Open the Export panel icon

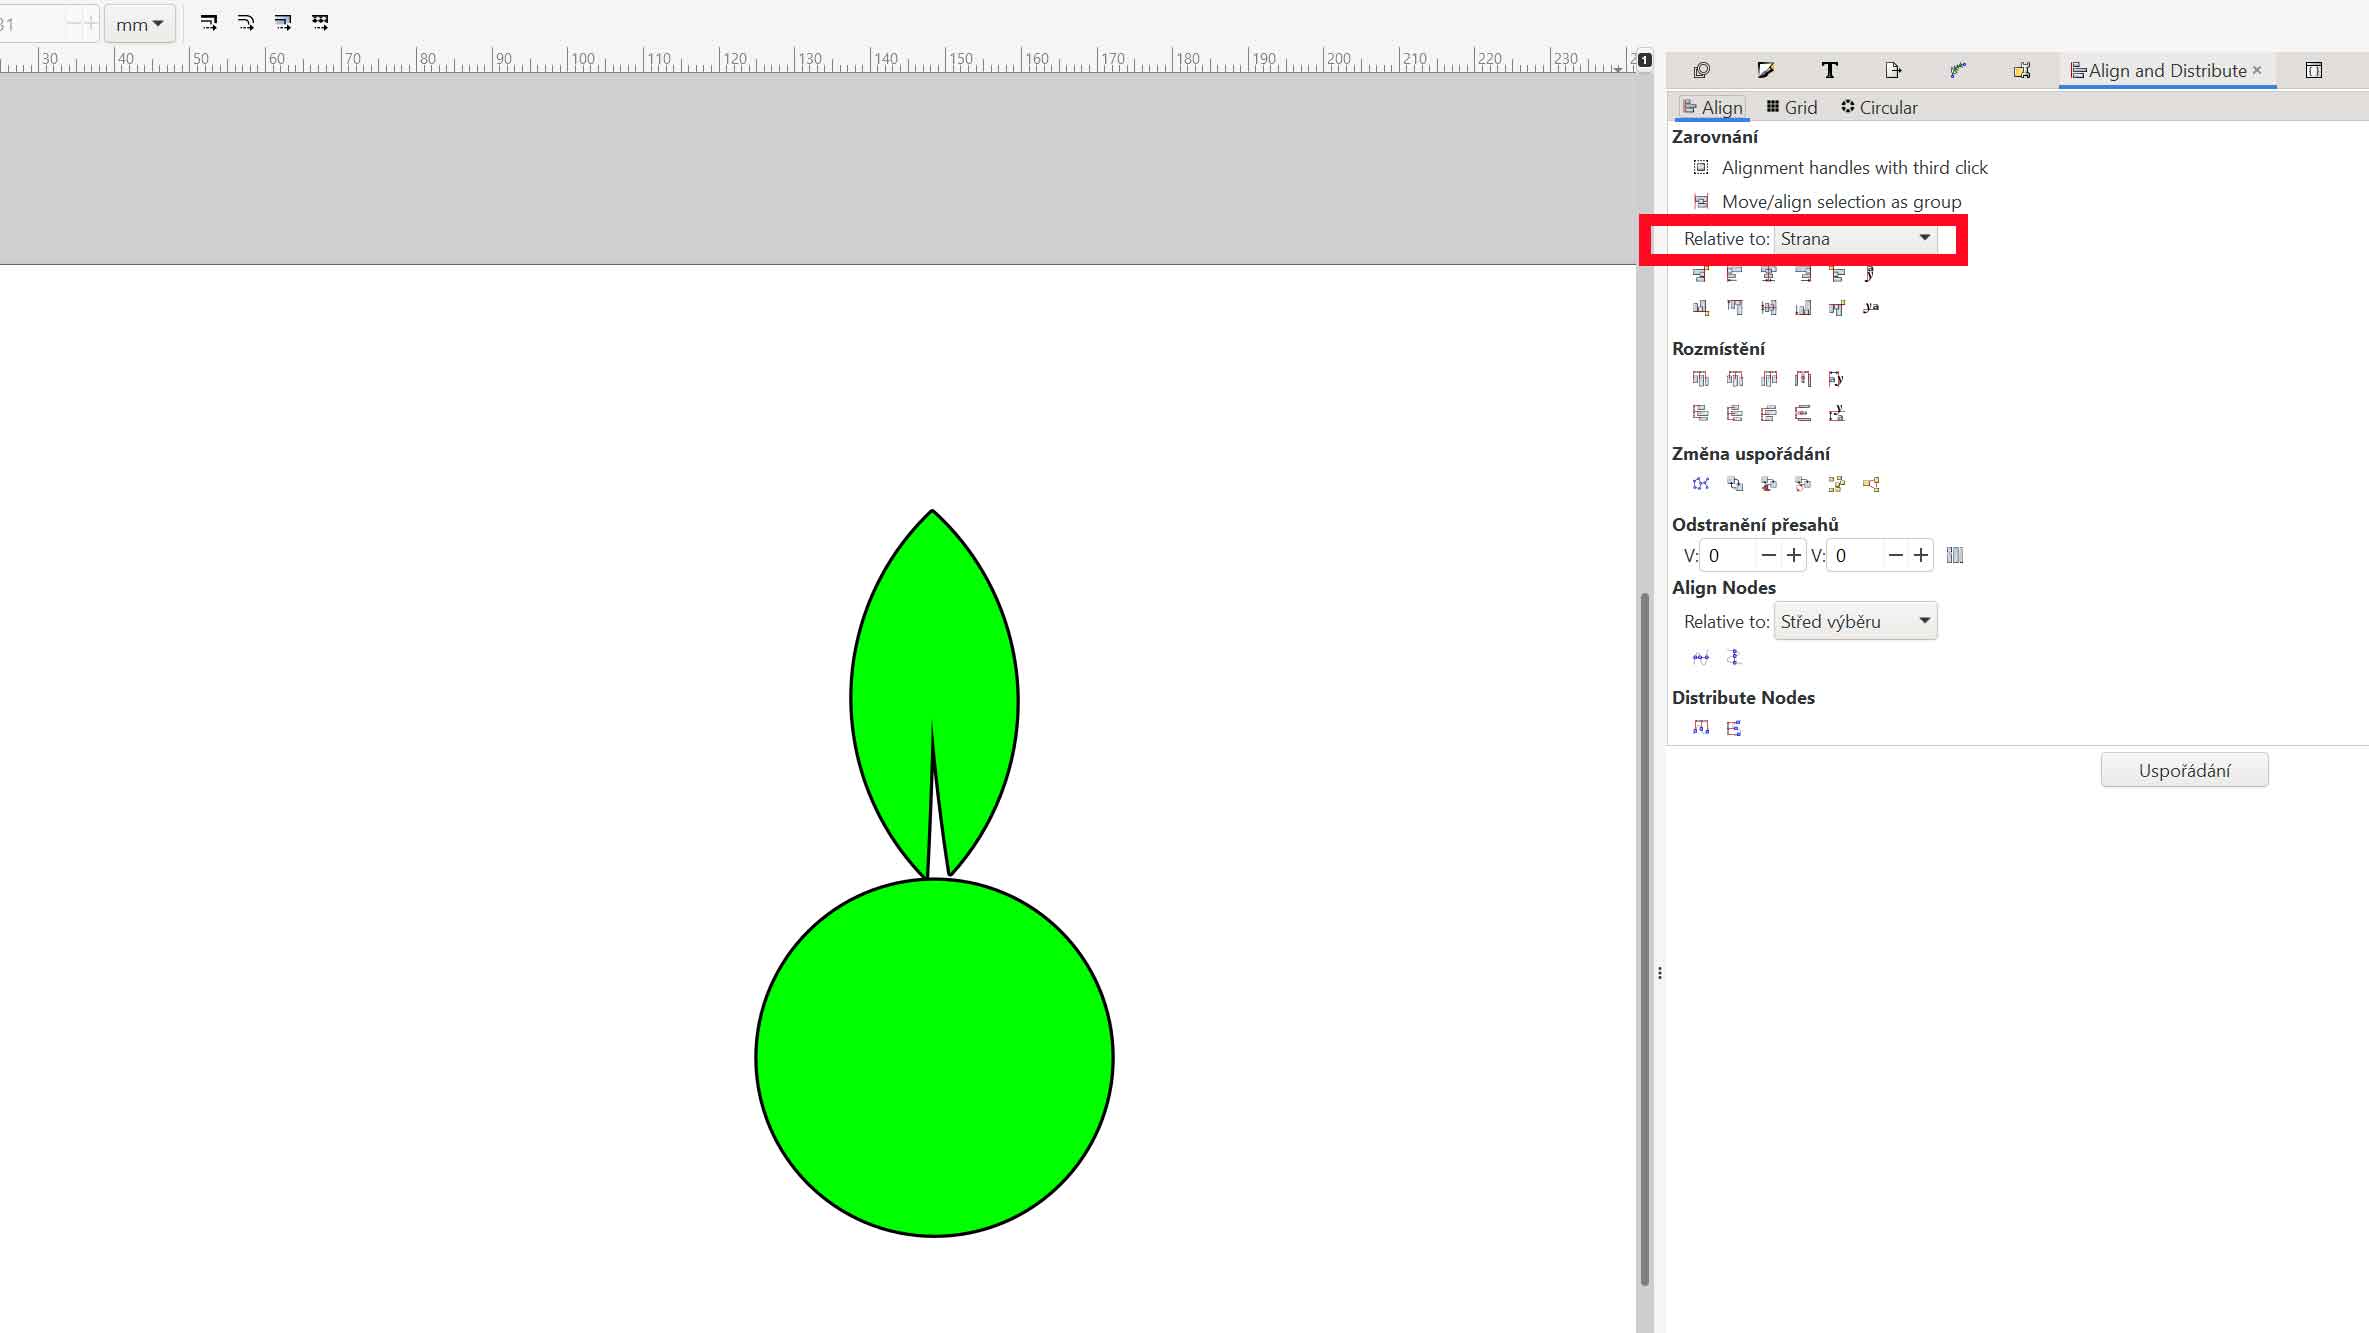pyautogui.click(x=1893, y=70)
